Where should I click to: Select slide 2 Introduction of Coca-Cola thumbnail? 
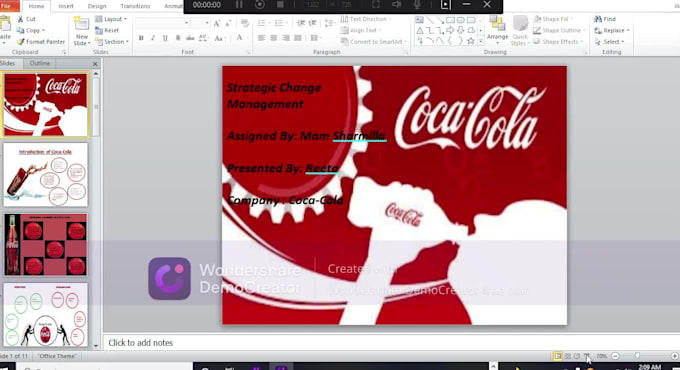point(46,175)
